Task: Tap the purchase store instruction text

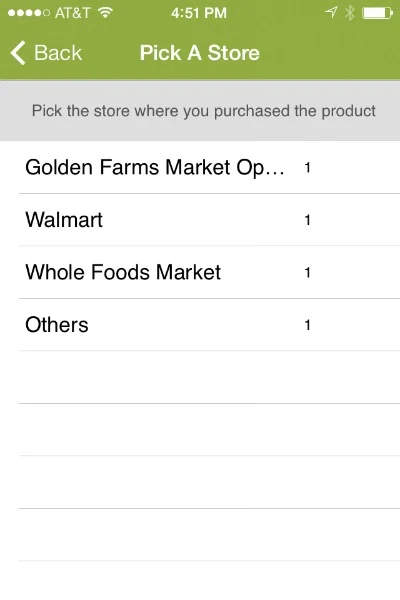Action: pos(204,111)
